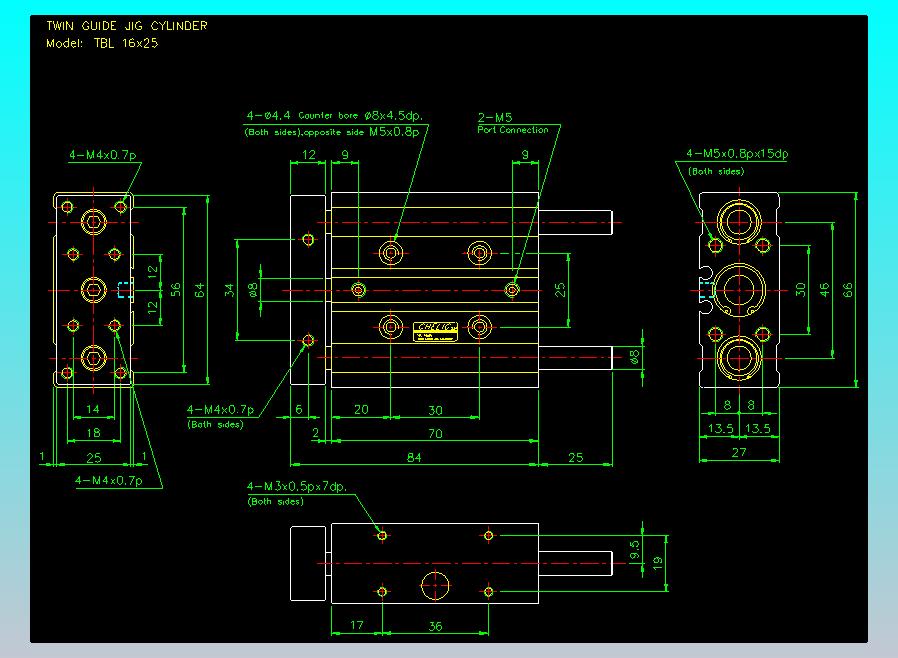Viewport: 898px width, 658px height.
Task: Select the center bore circle in right view
Action: (x=740, y=290)
